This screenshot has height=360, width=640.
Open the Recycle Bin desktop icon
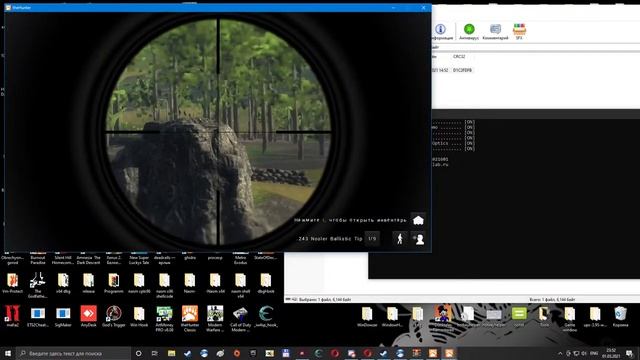pos(620,317)
